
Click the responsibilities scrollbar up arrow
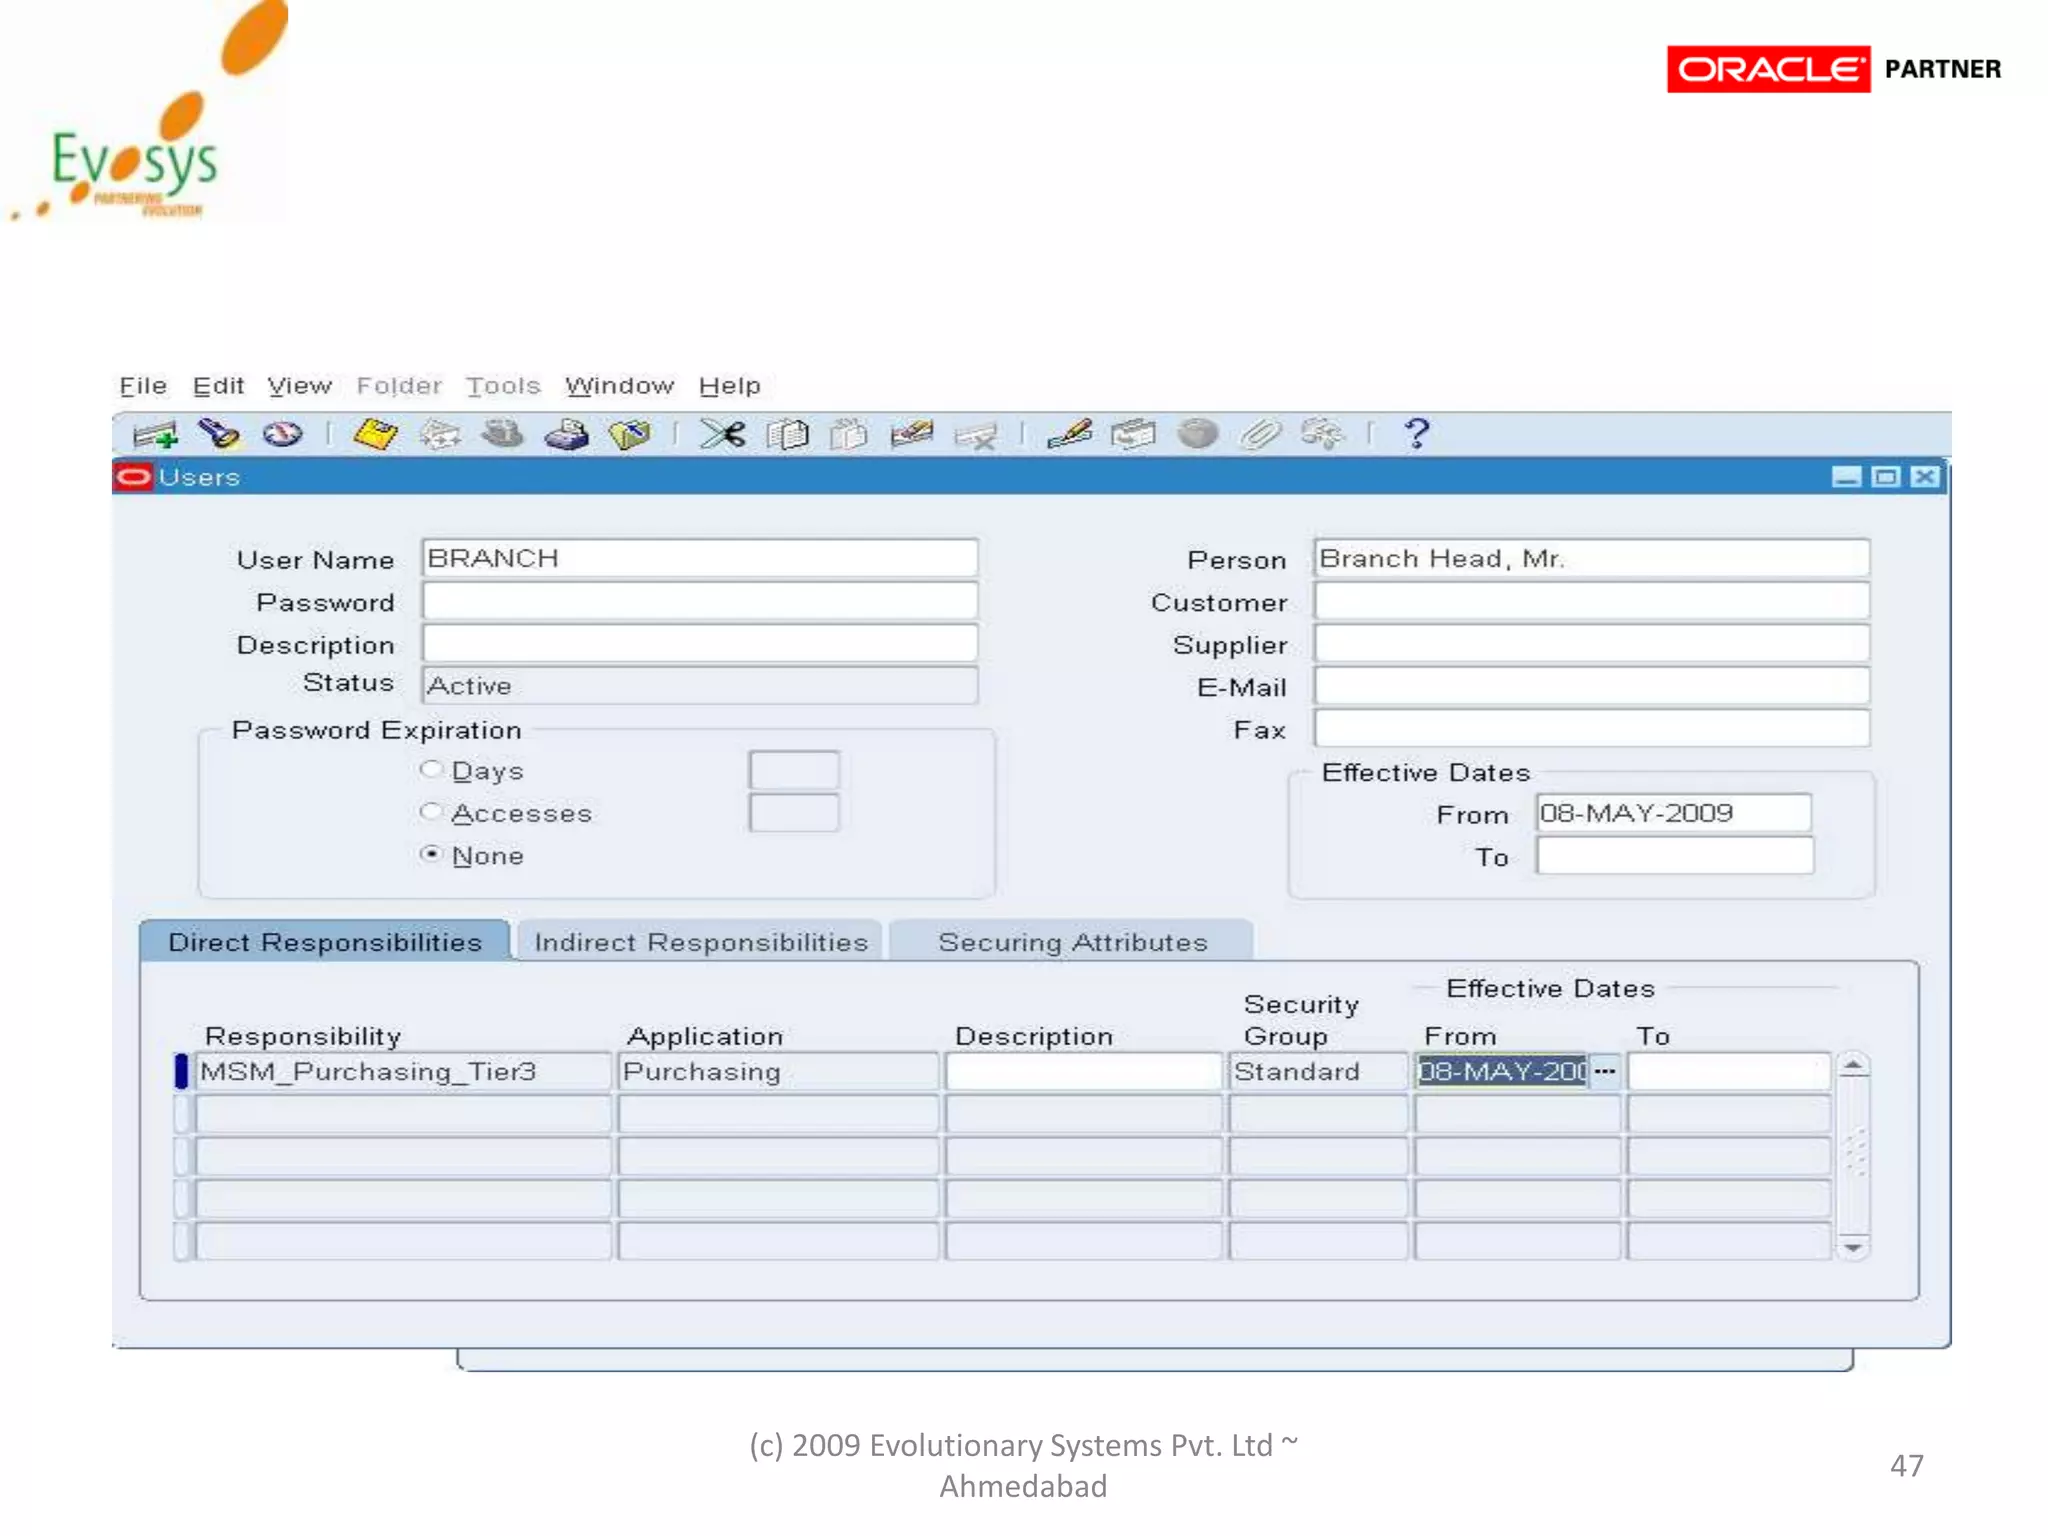(1853, 1066)
